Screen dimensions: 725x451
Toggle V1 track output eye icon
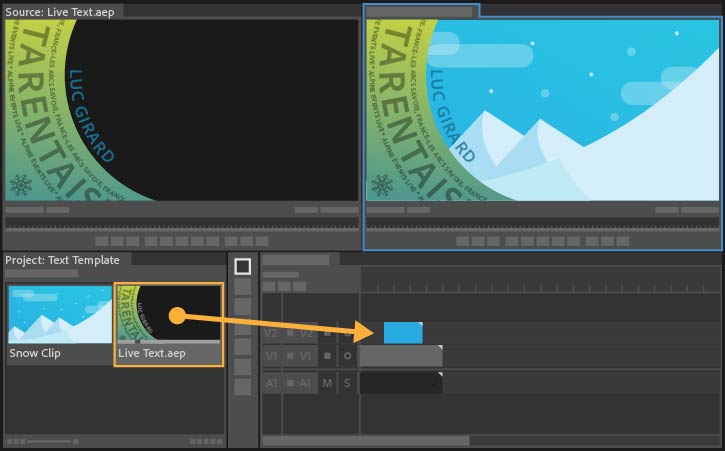(347, 356)
